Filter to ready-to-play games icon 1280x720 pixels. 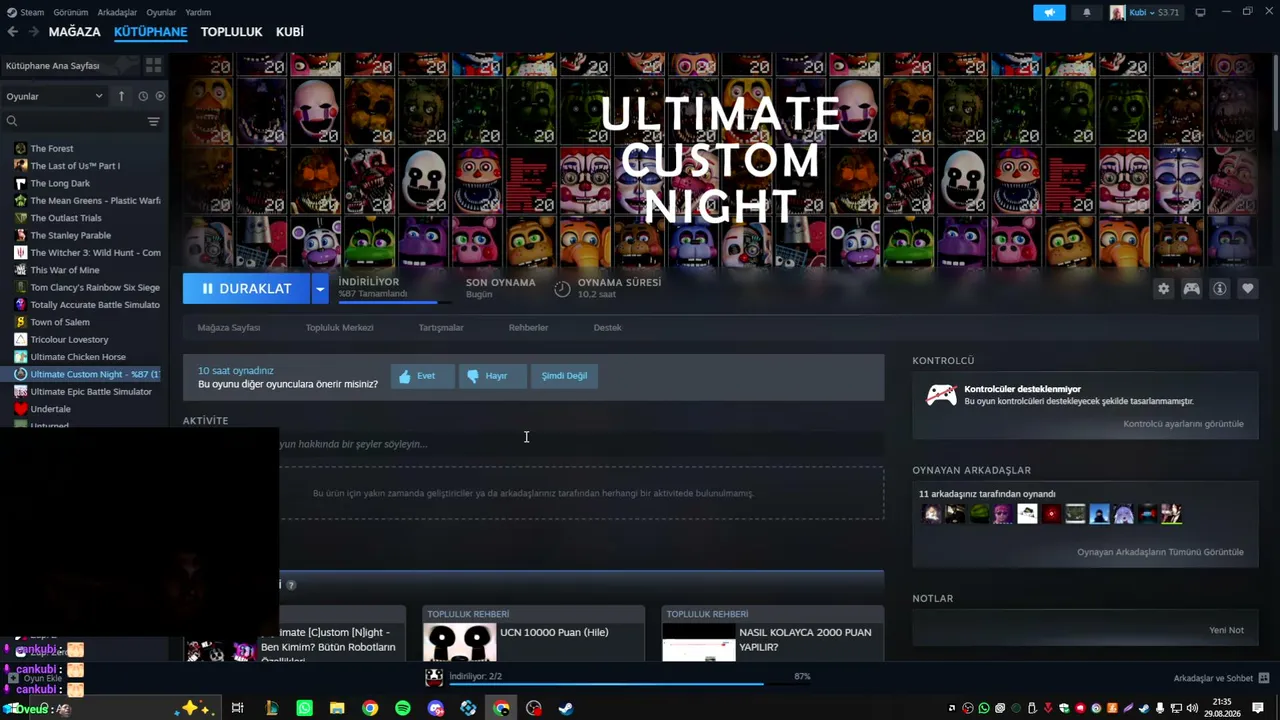tap(160, 96)
